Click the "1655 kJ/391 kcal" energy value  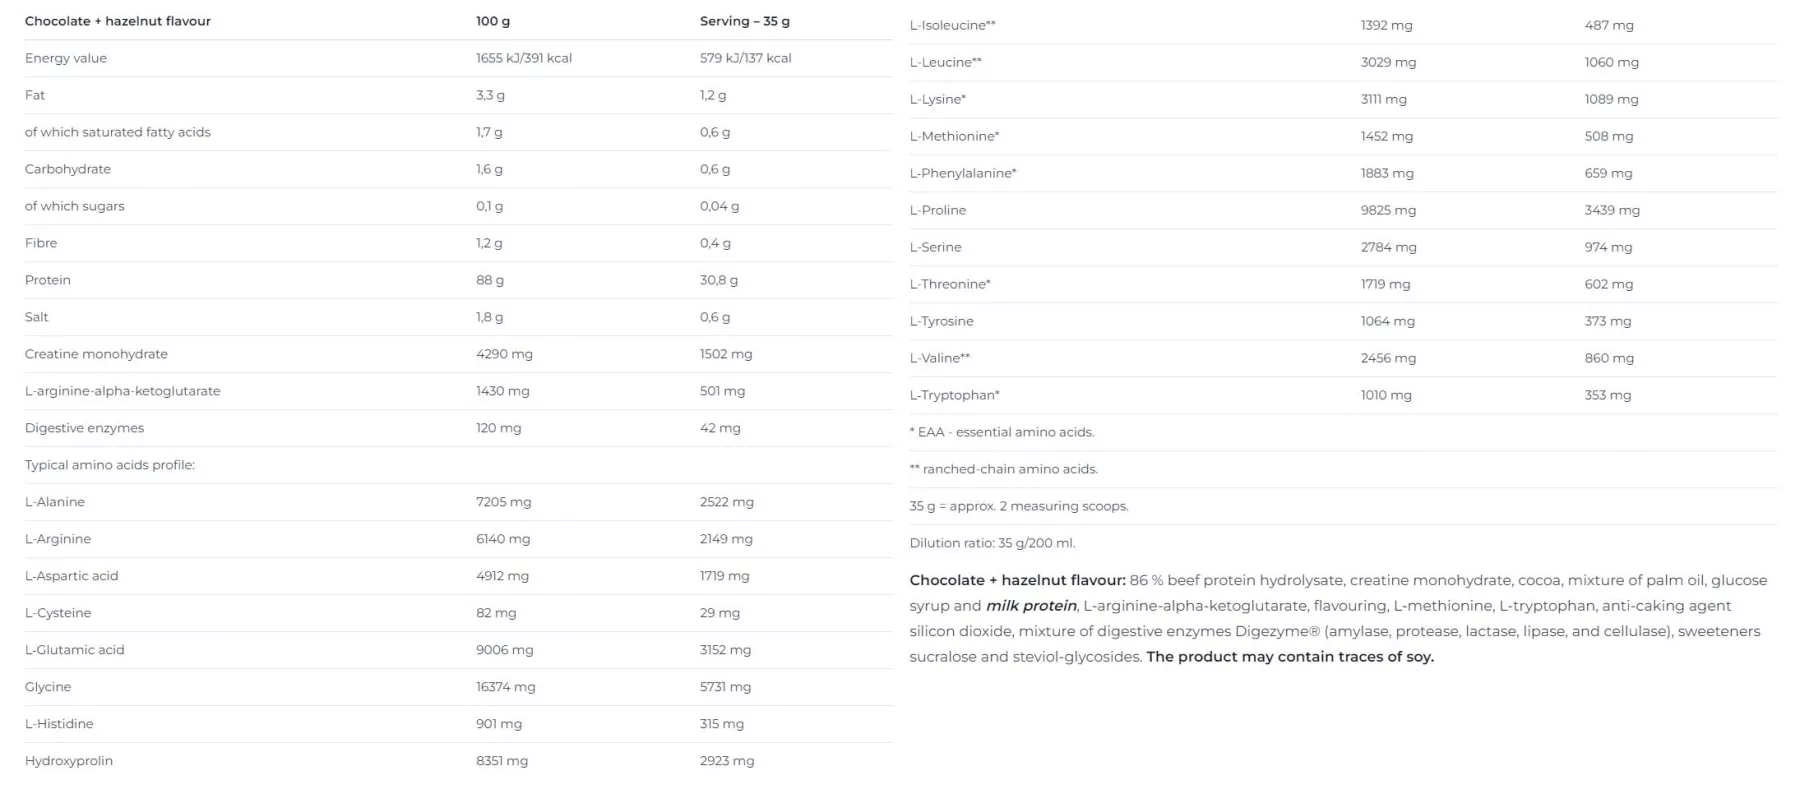pyautogui.click(x=524, y=58)
